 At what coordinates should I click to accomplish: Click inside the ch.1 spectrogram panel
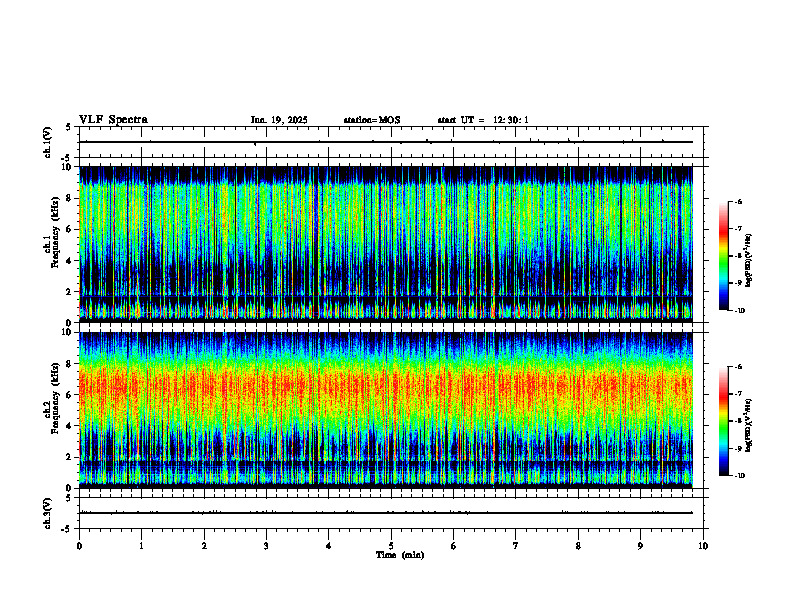click(x=386, y=244)
